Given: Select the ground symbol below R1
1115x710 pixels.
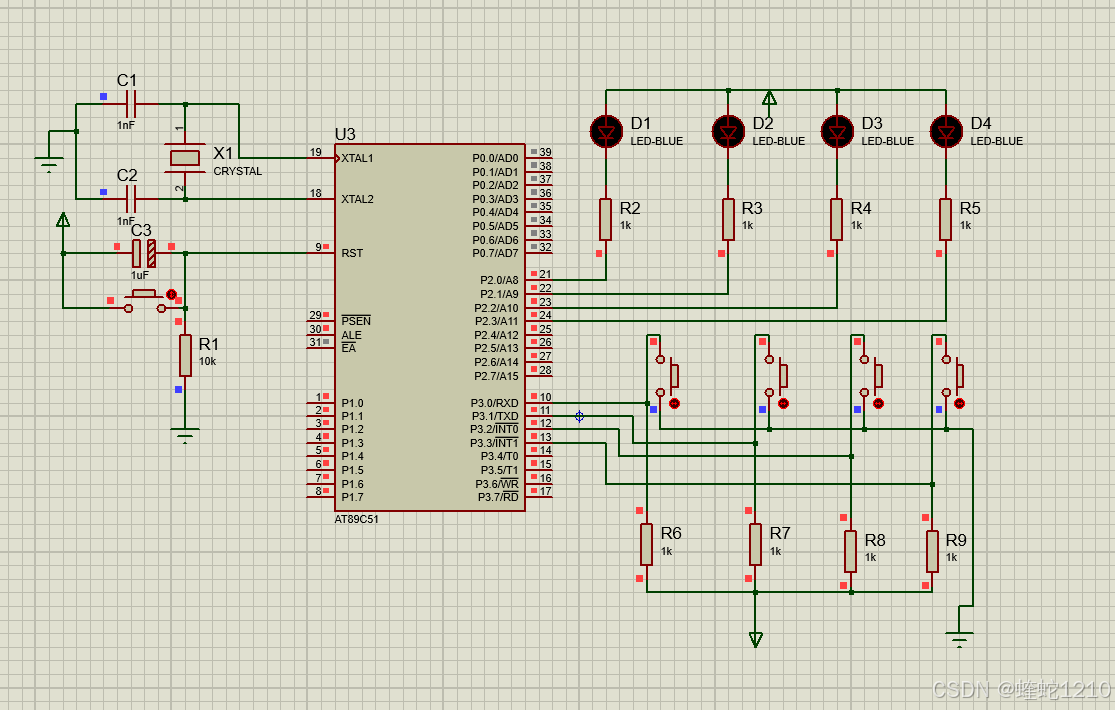Looking at the screenshot, I should coord(185,435).
